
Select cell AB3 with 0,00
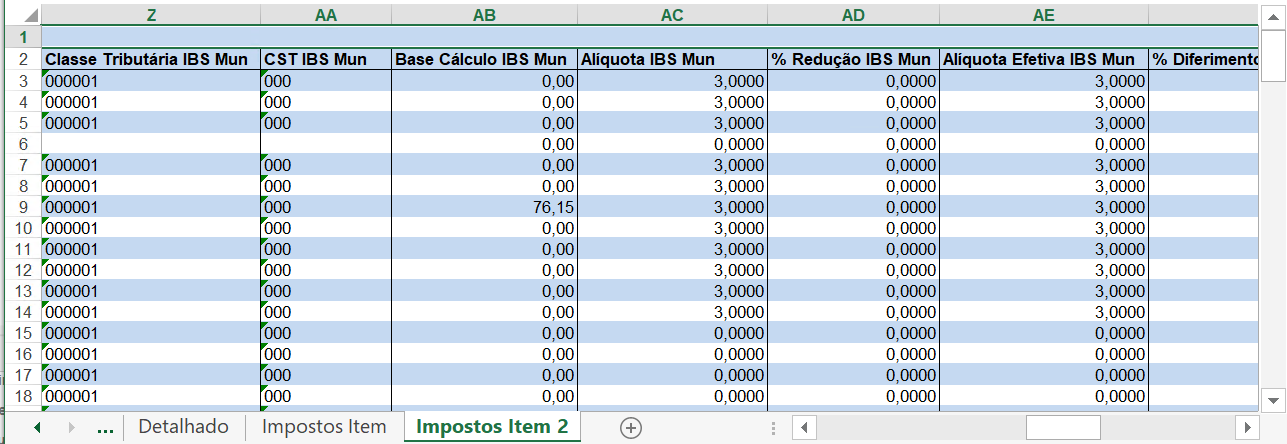(484, 81)
